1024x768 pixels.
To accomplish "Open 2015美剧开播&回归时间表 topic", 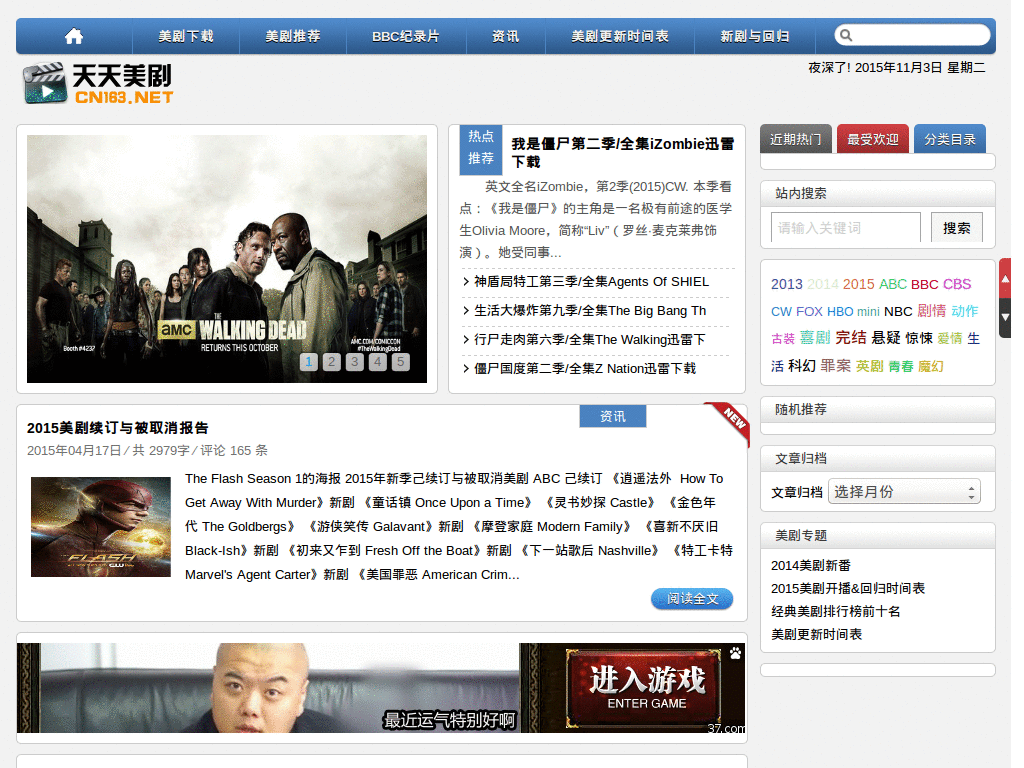I will [x=848, y=588].
